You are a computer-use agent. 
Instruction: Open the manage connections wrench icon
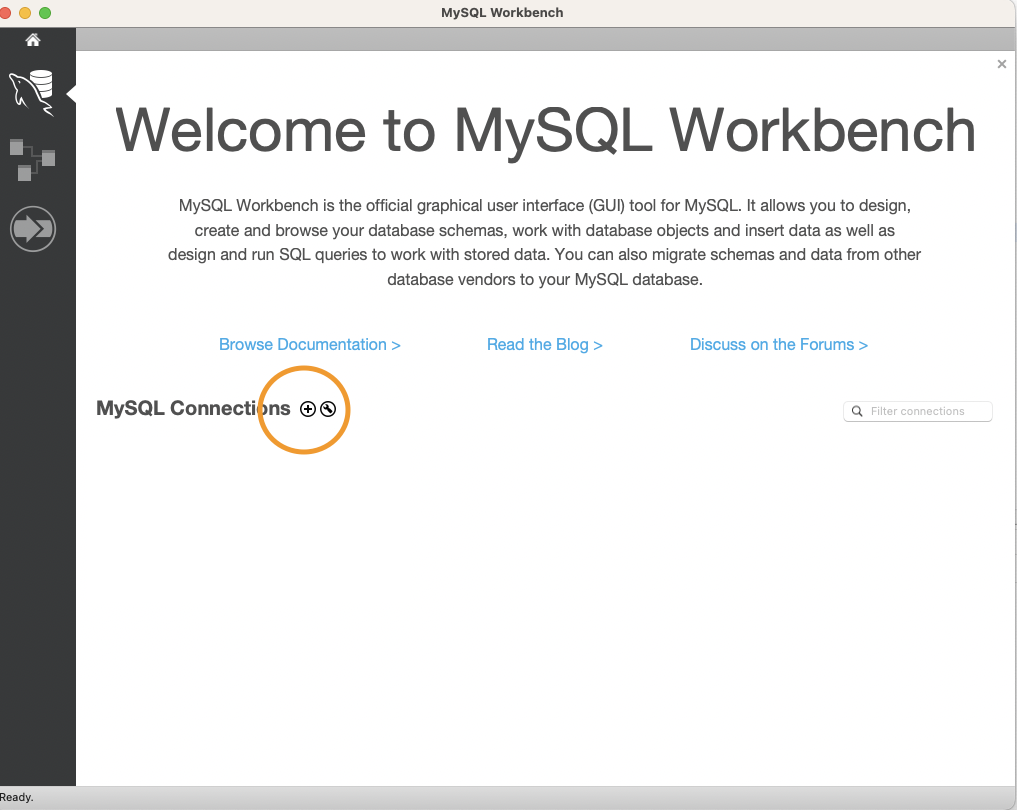point(328,409)
